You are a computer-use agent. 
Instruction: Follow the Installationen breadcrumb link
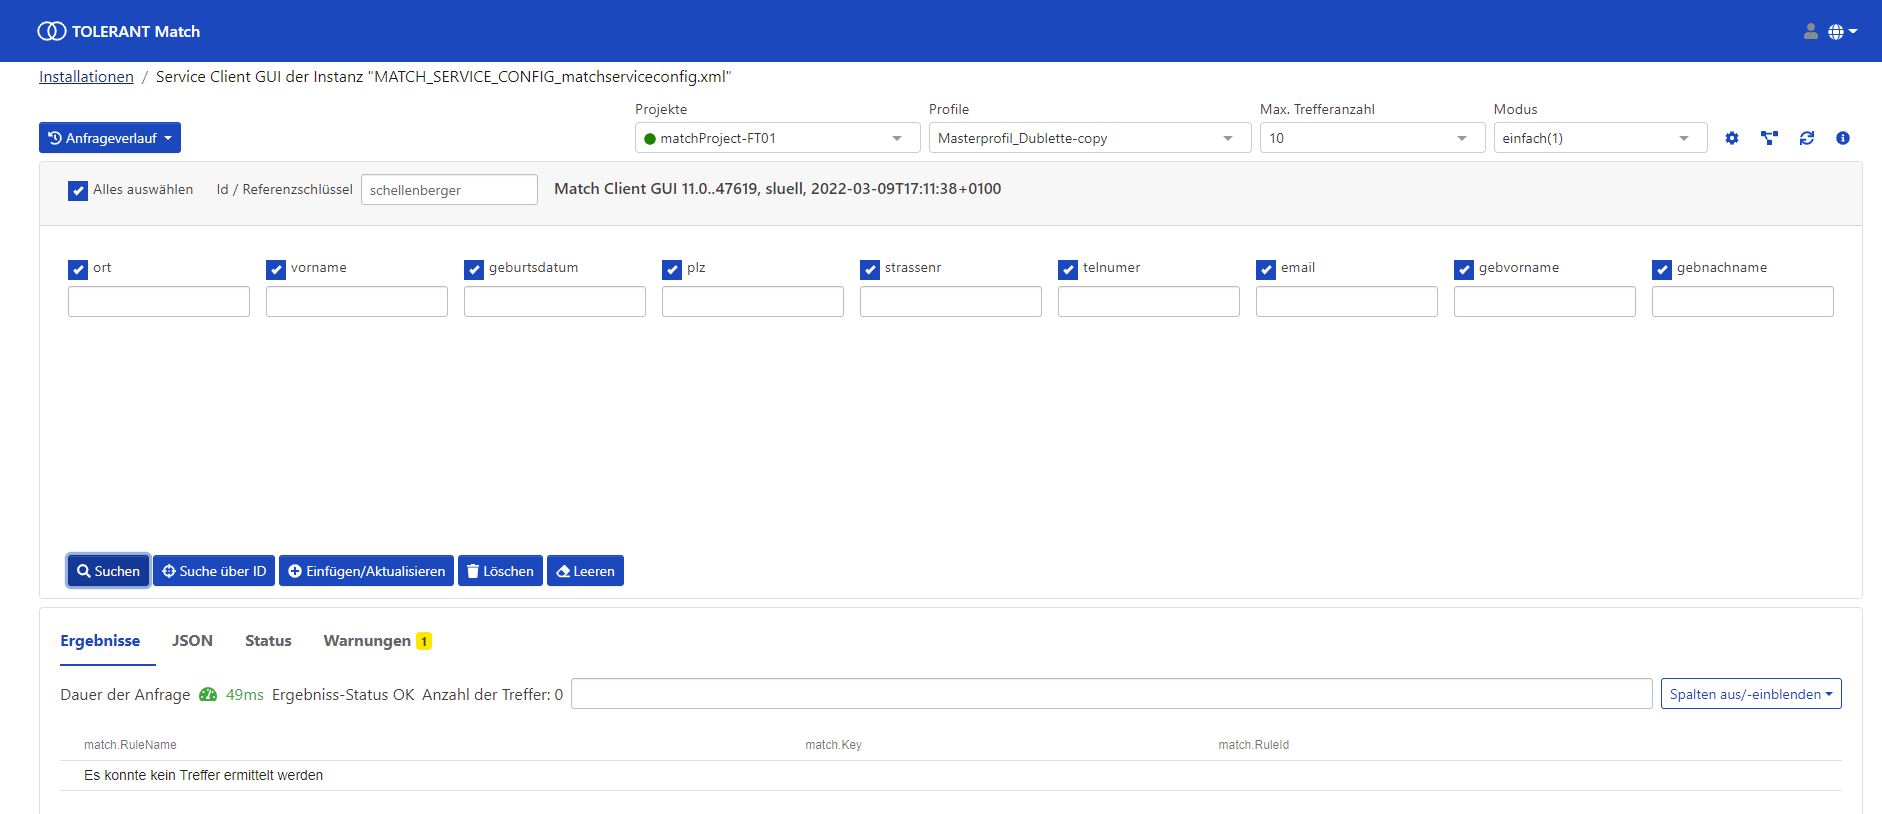86,77
